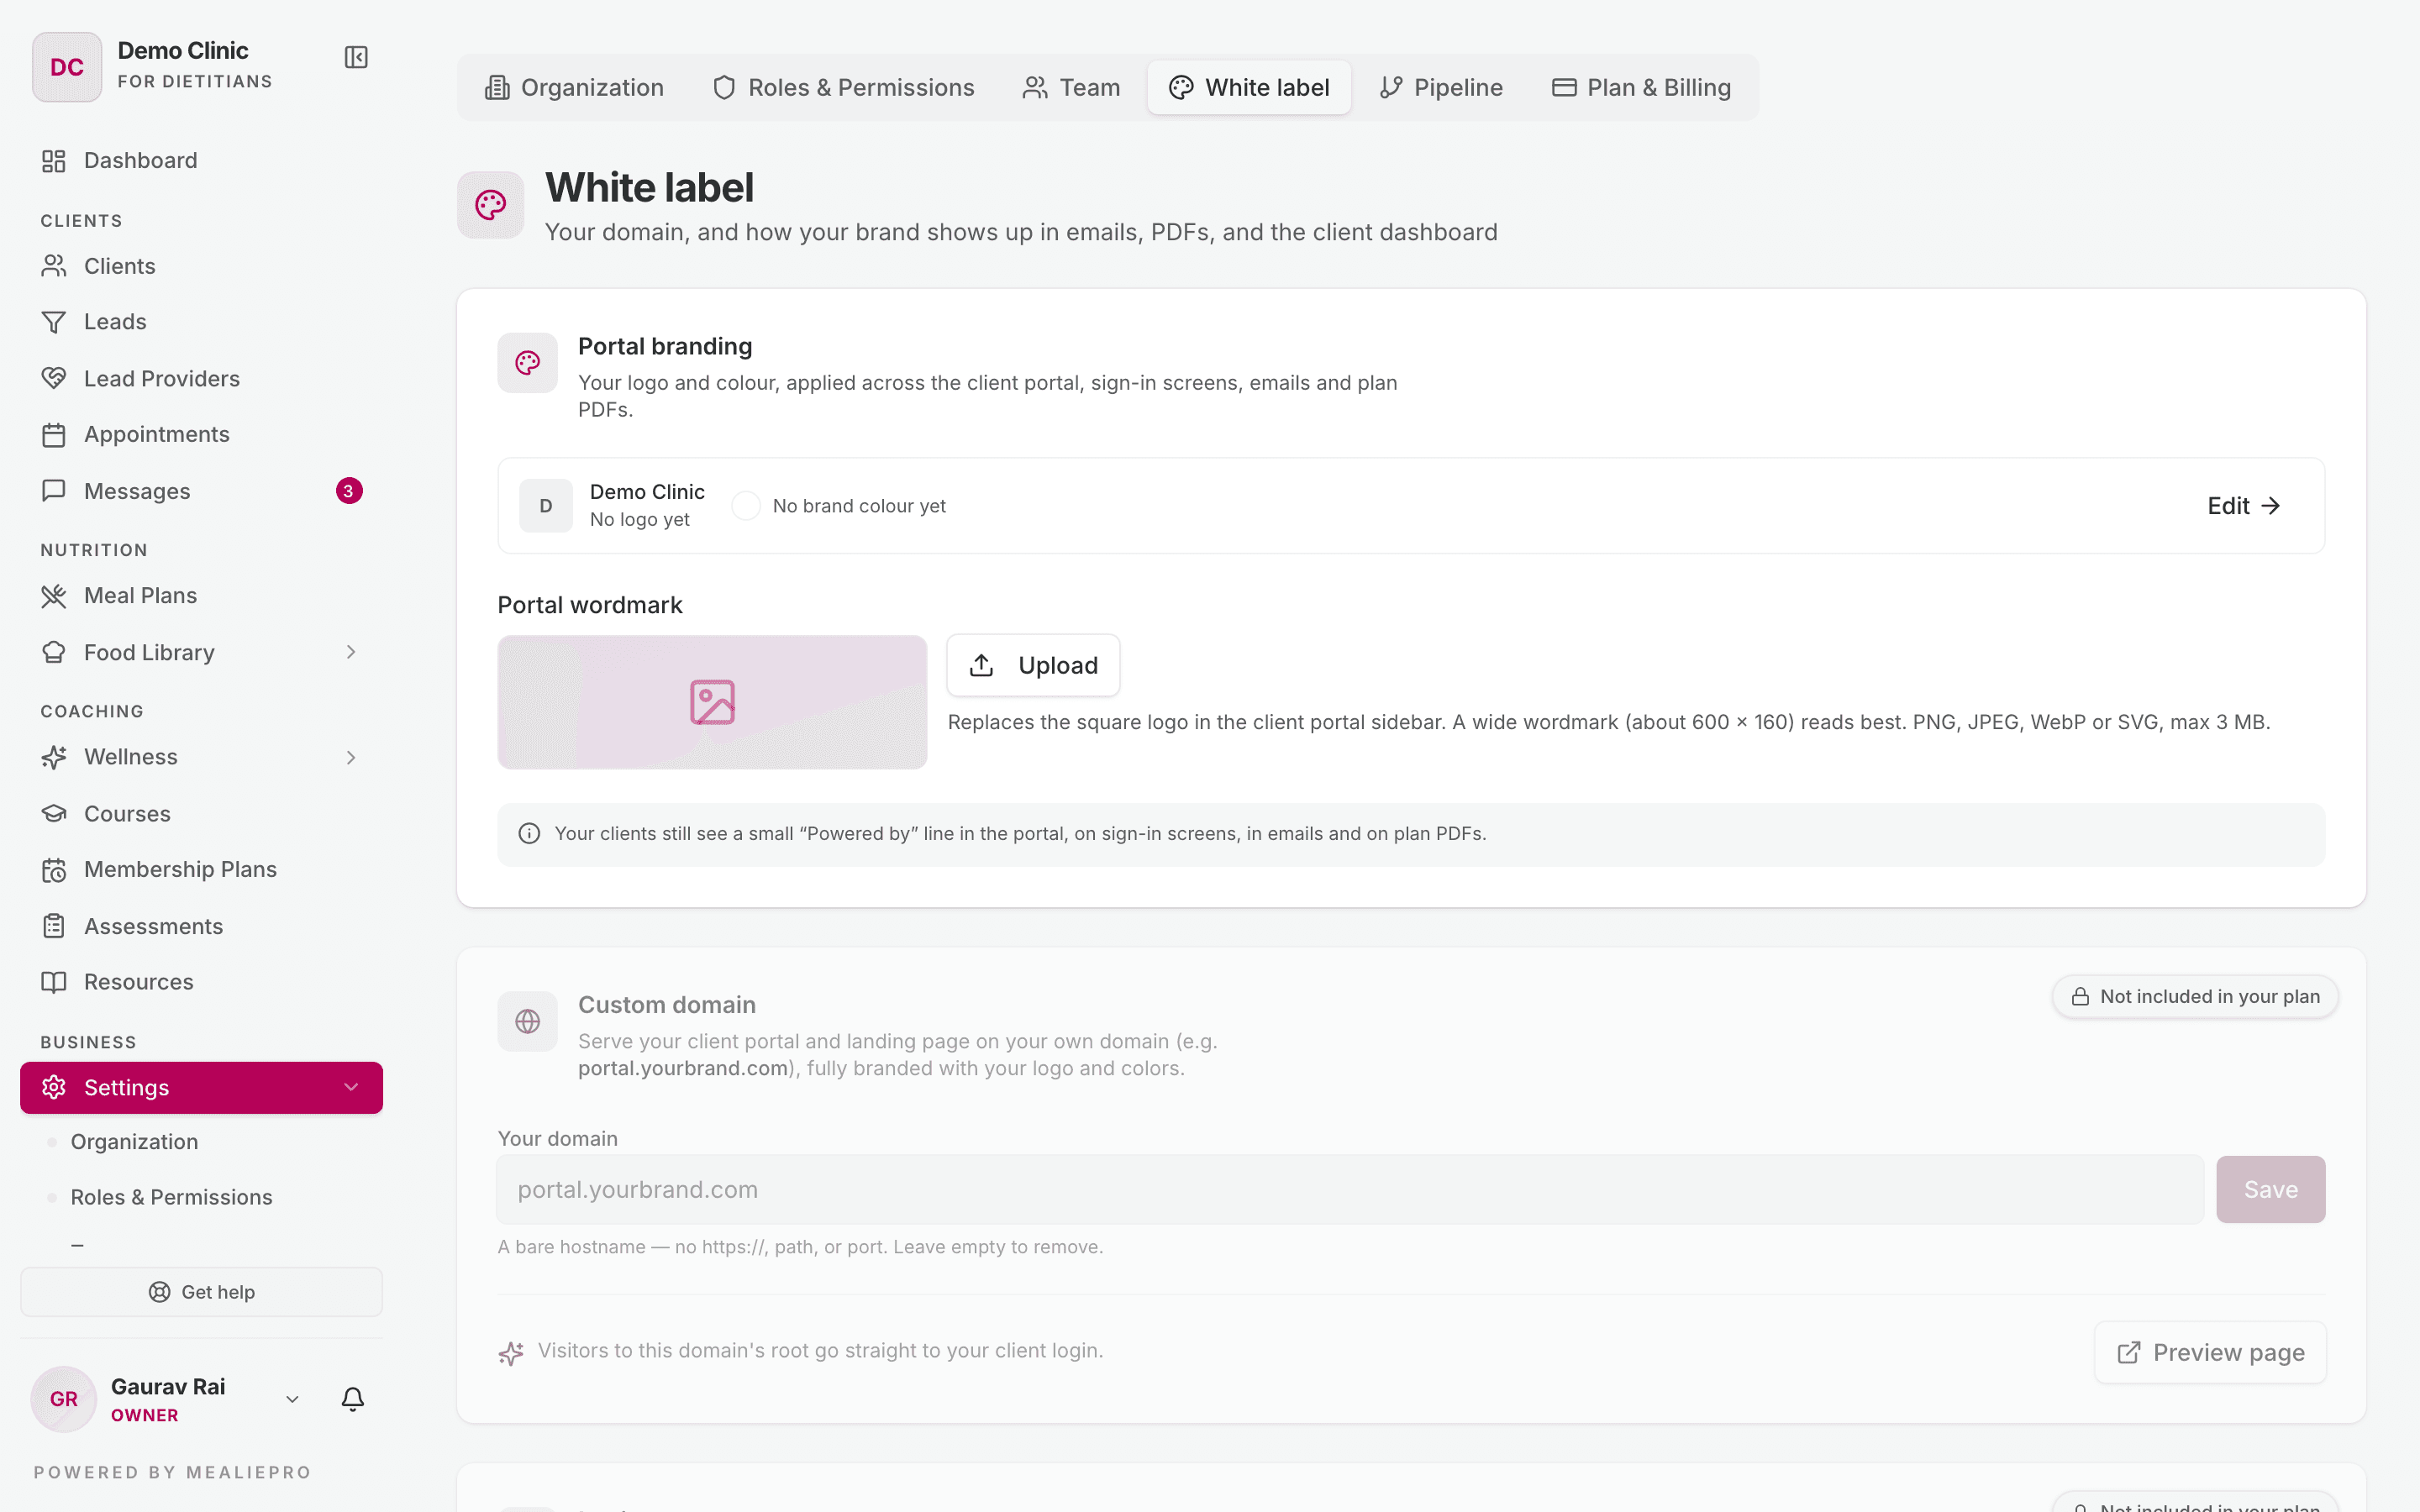Switch to the Pipeline tab
The height and width of the screenshot is (1512, 2420).
[x=1440, y=87]
